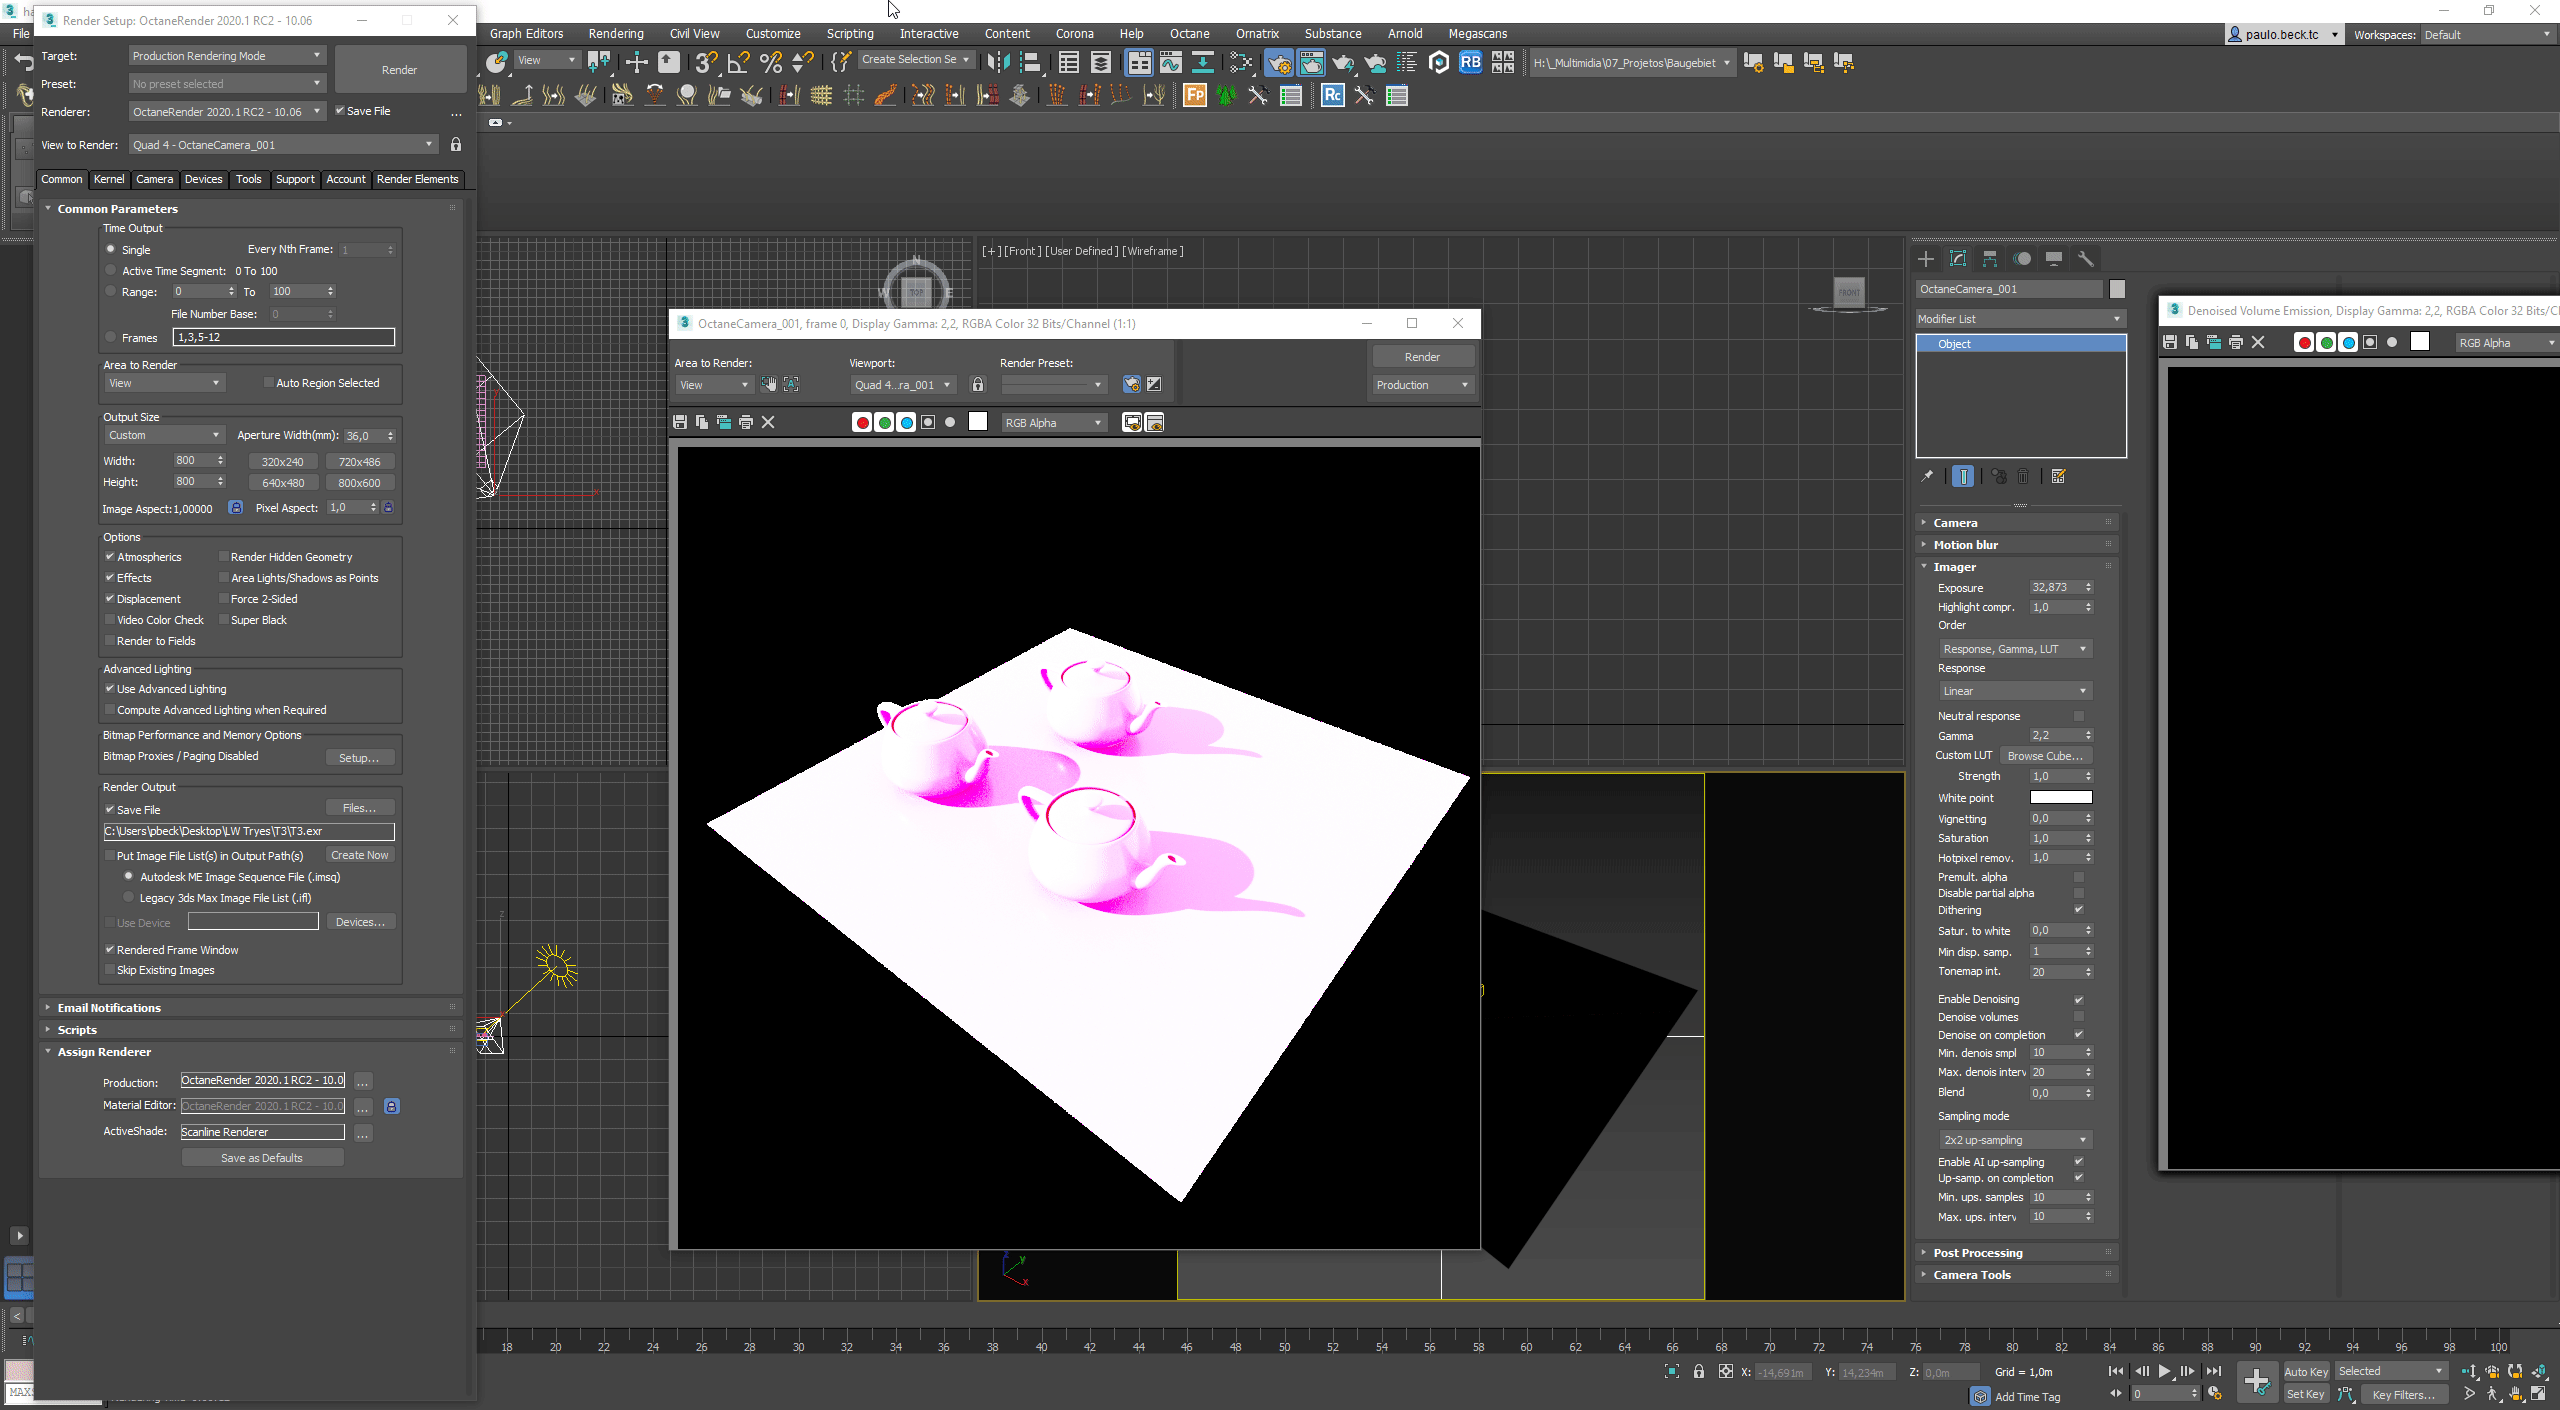The height and width of the screenshot is (1410, 2560).
Task: Toggle the red channel button in frame buffer
Action: point(861,422)
